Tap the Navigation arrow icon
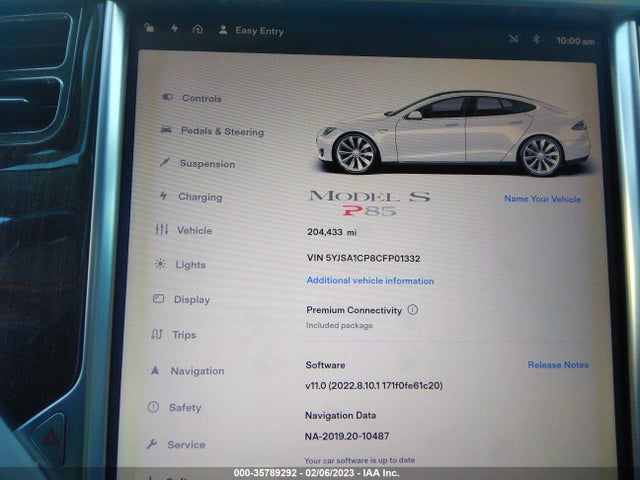The image size is (640, 480). click(155, 370)
